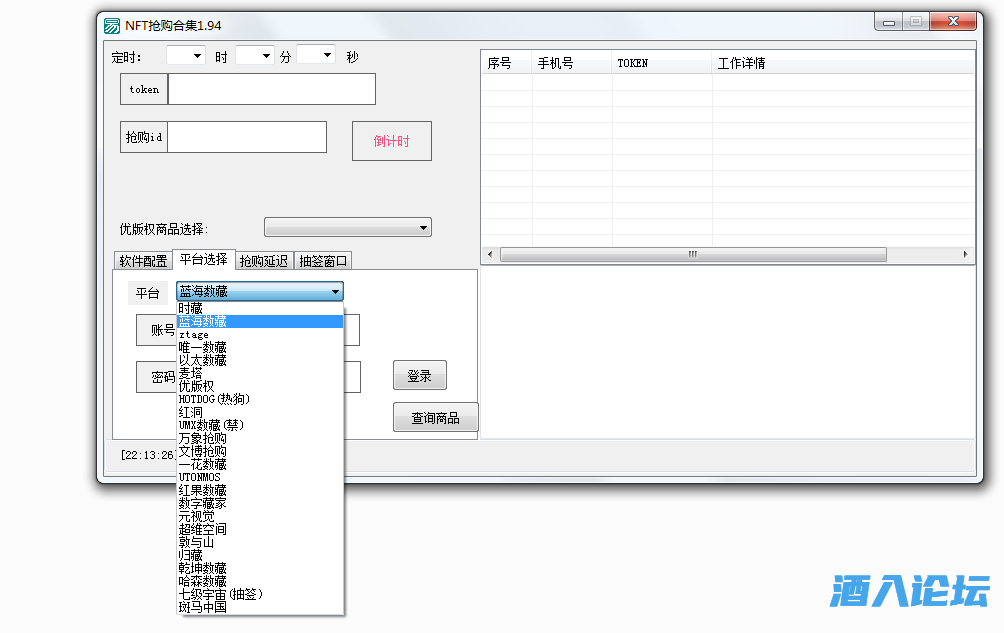The height and width of the screenshot is (633, 1004).
Task: Pick 七级宇宙(抽签) from the dropdown list
Action: pos(220,594)
